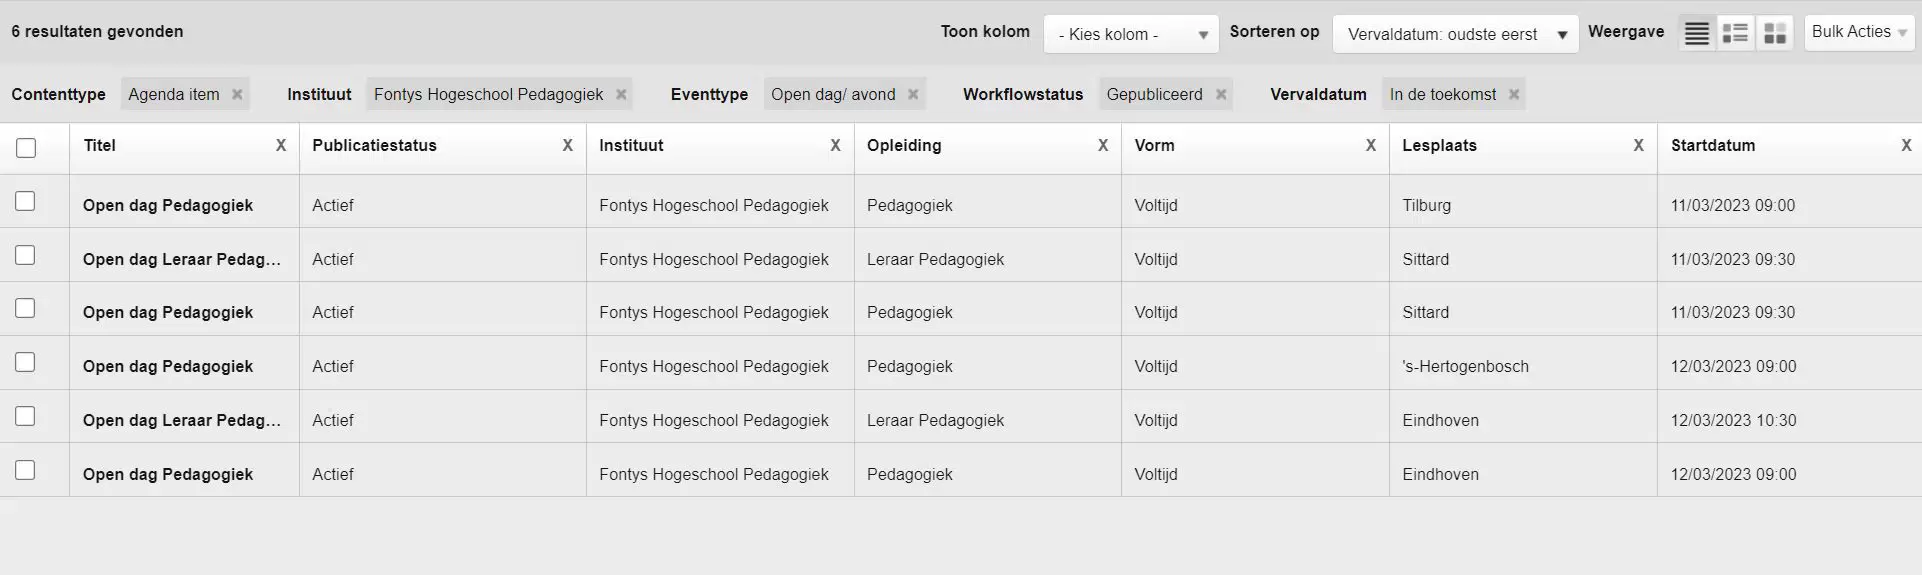Open Leraar Pedagogiek item for Eindhoven
The height and width of the screenshot is (575, 1922).
coord(182,420)
